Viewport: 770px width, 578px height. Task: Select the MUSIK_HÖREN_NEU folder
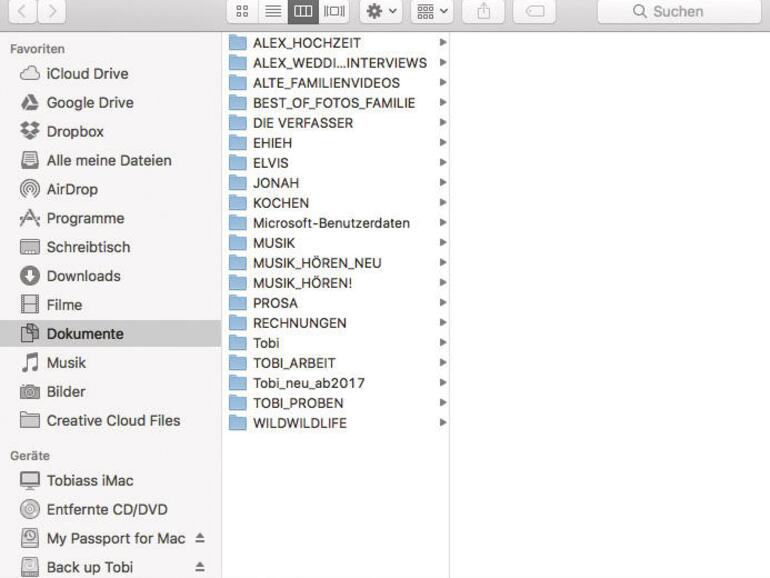(x=336, y=263)
